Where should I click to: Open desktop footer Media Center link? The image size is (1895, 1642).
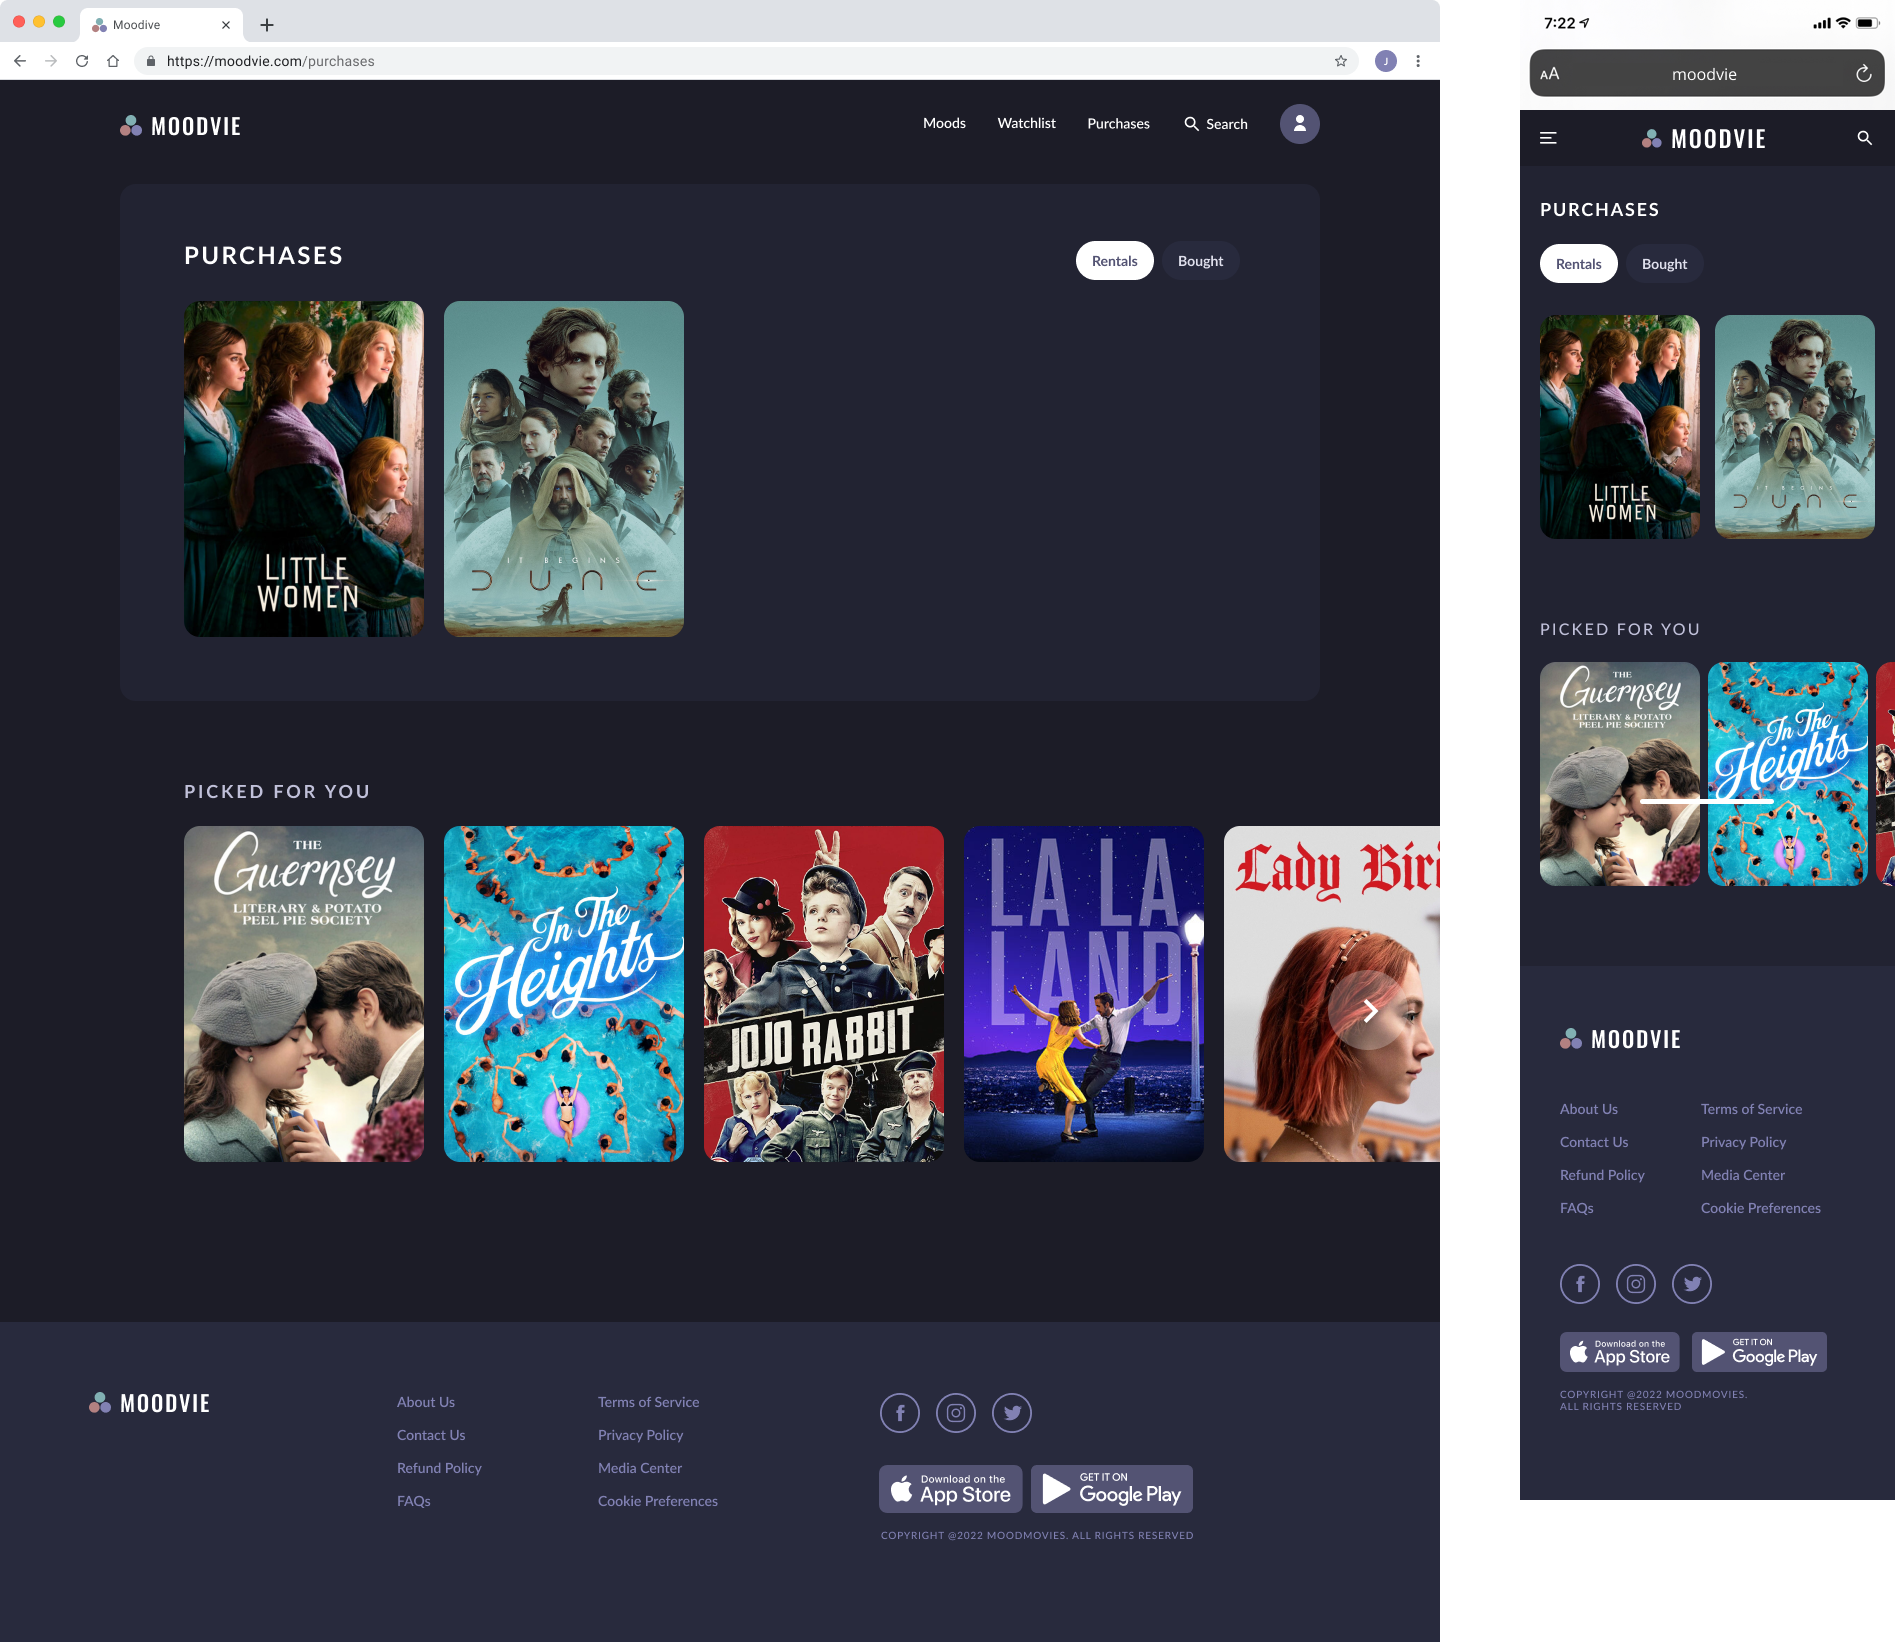(640, 1468)
